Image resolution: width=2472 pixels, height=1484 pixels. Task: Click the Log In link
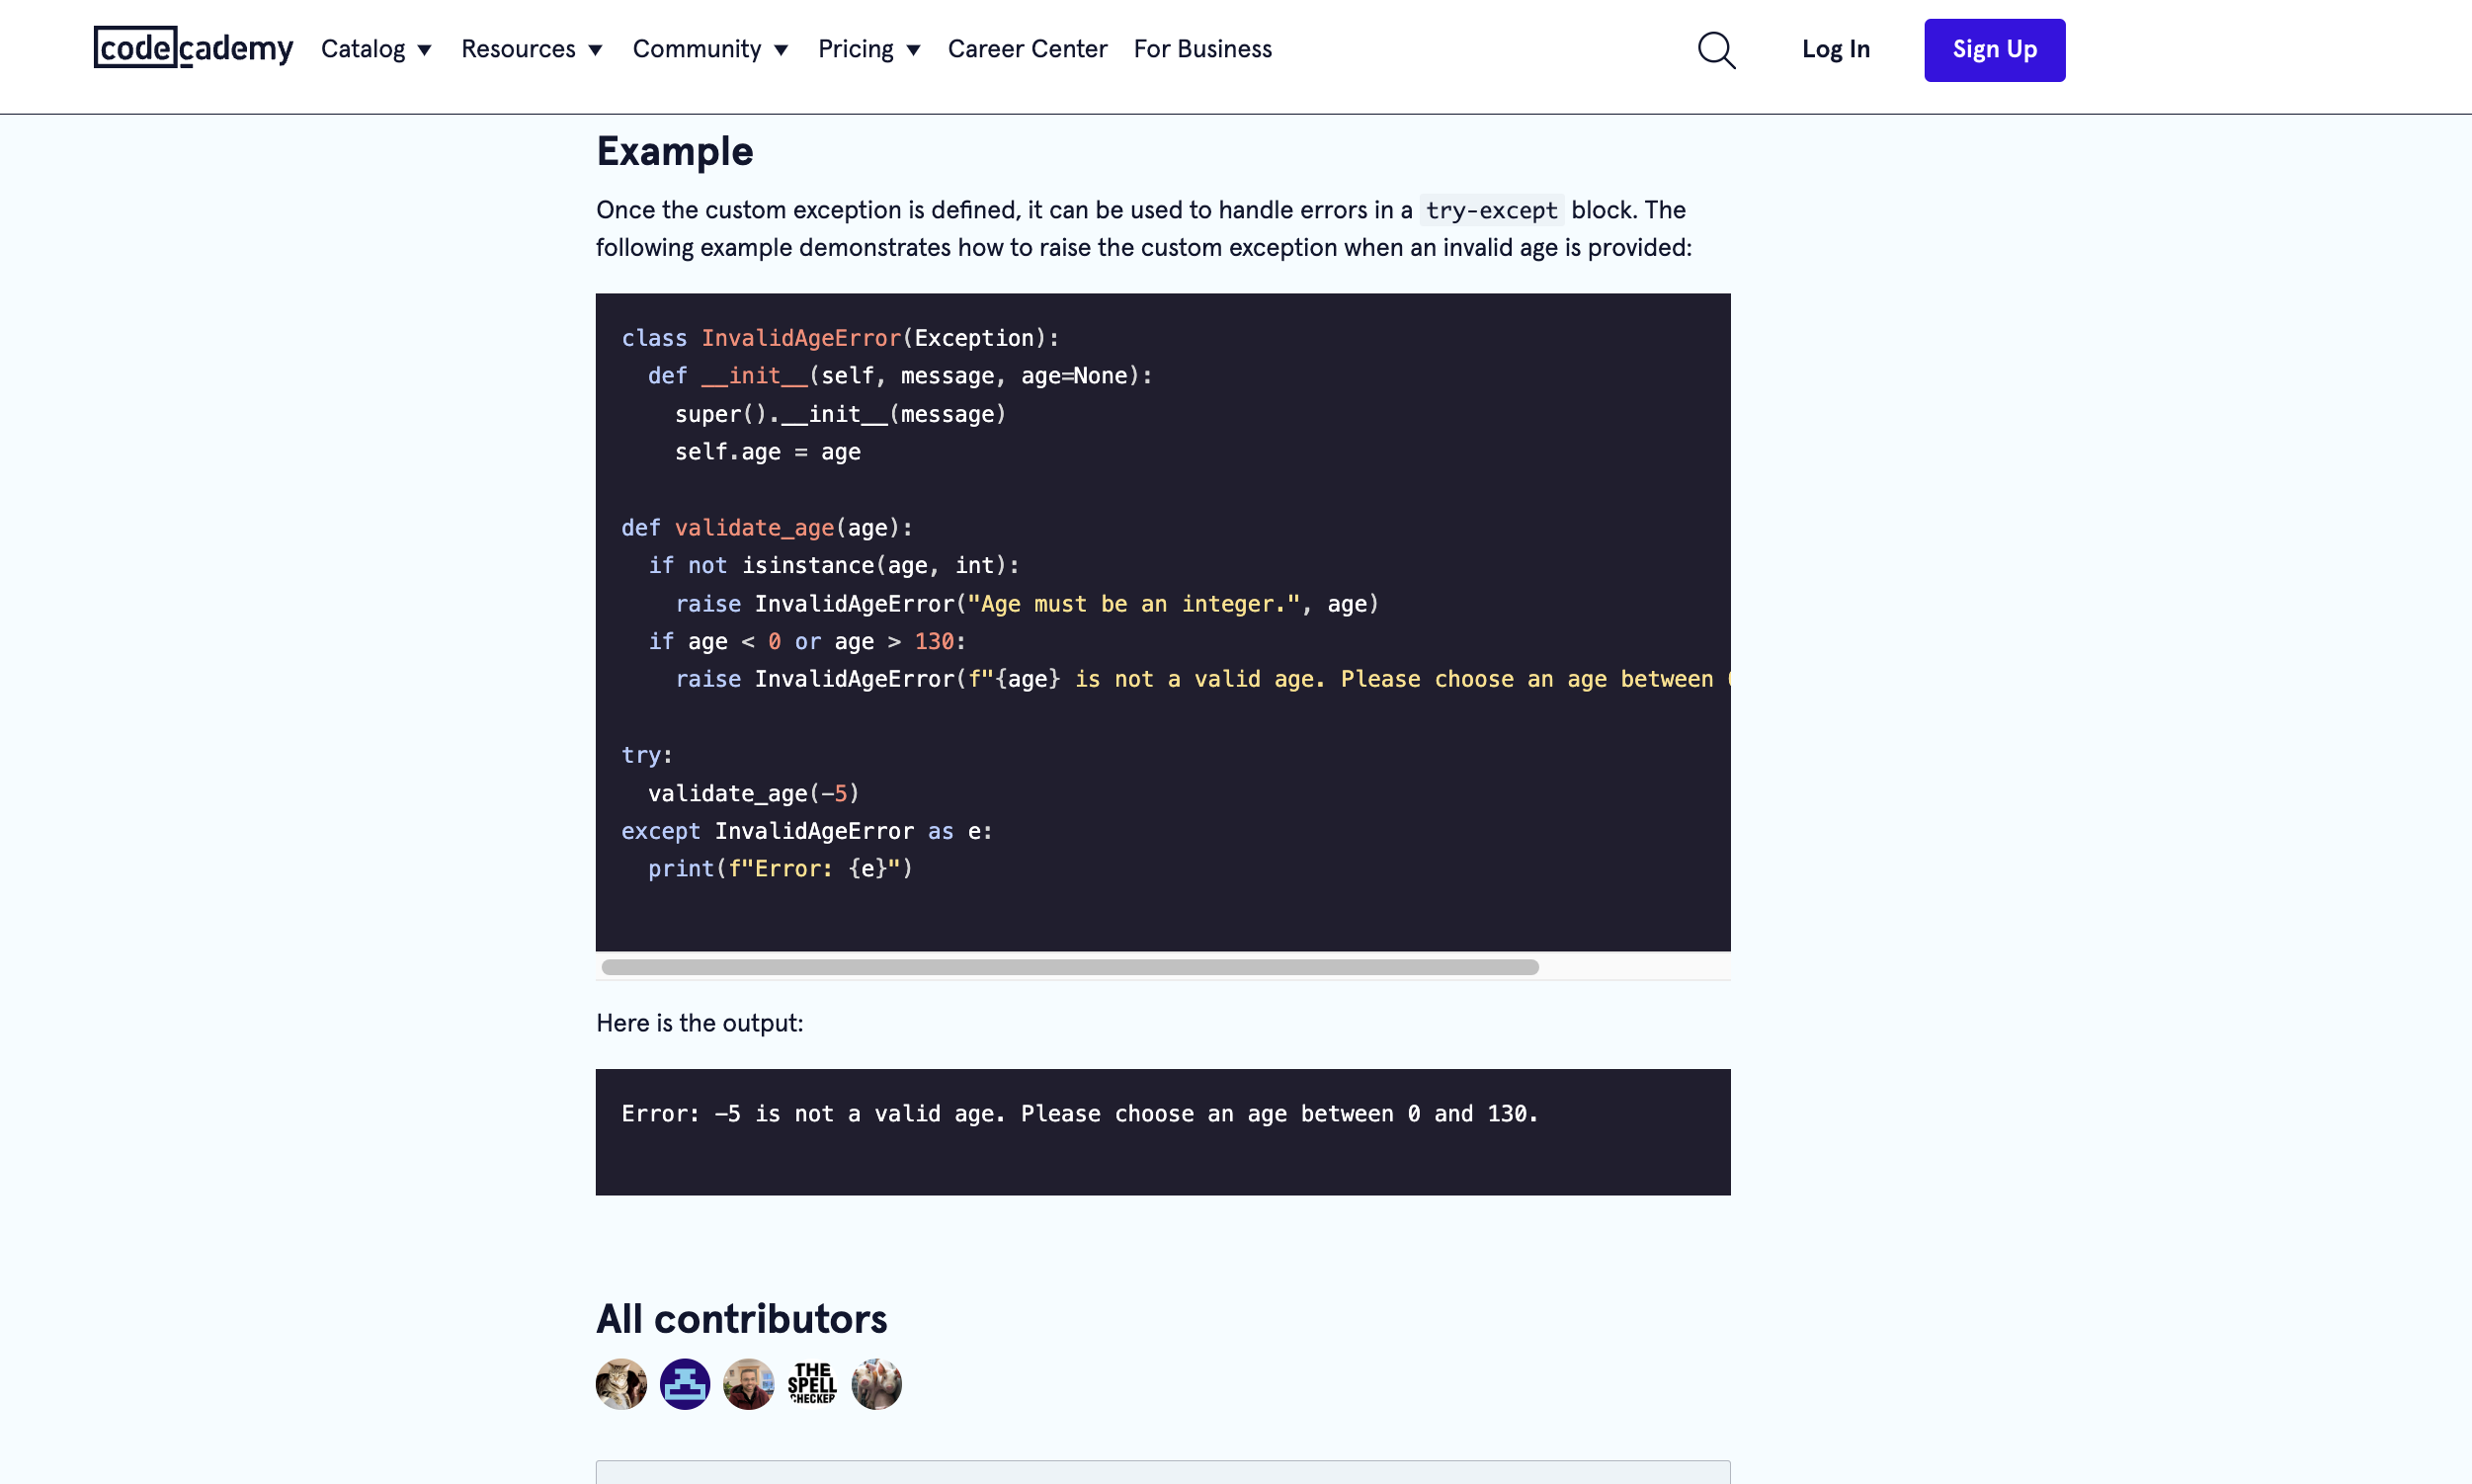click(1836, 49)
